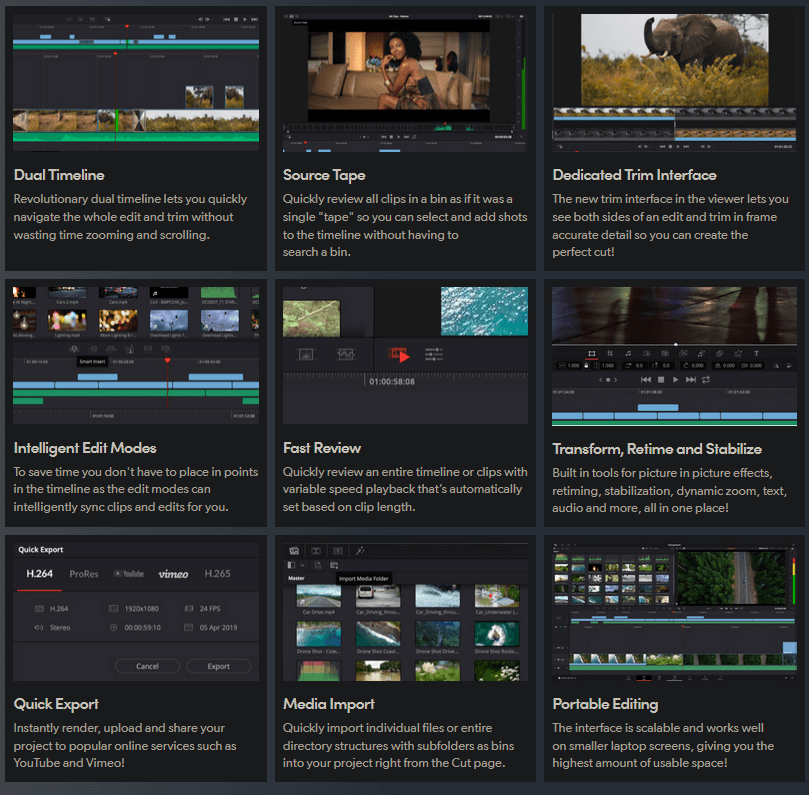Click the playback settings sliders icon
The width and height of the screenshot is (809, 795).
pyautogui.click(x=435, y=355)
